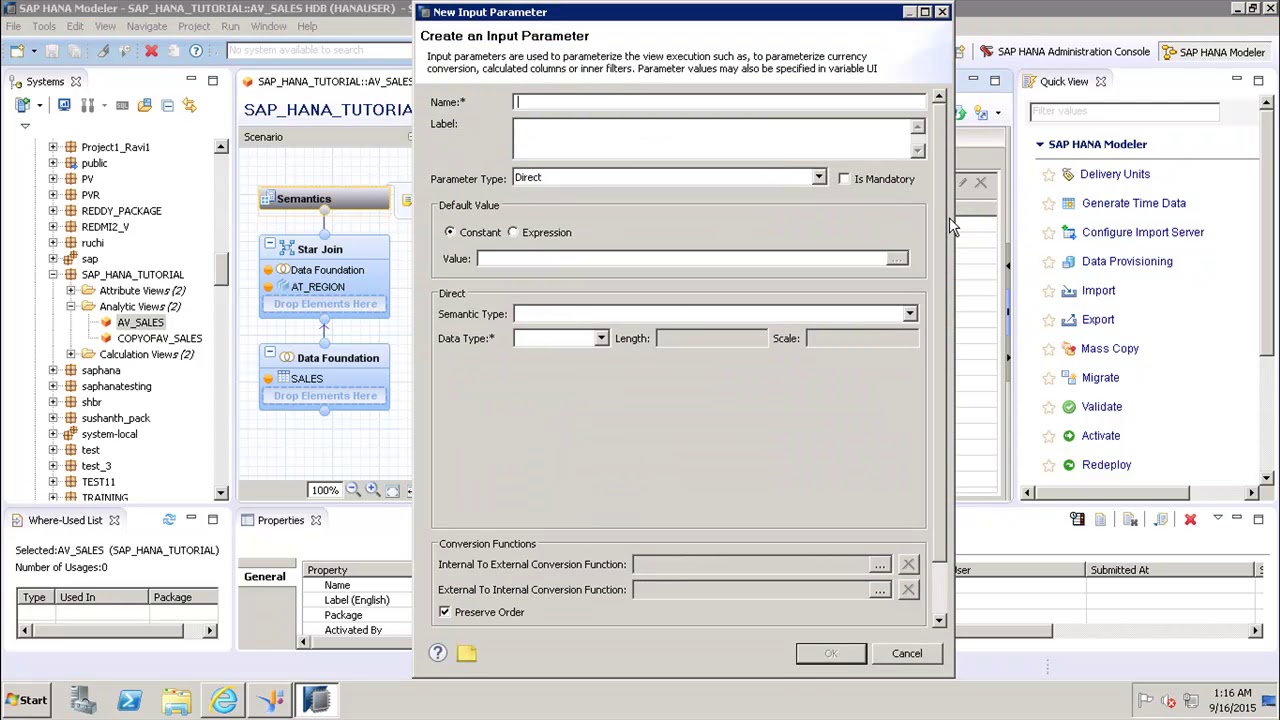Click the Redeploy green icon
The height and width of the screenshot is (720, 1280).
click(x=1068, y=464)
